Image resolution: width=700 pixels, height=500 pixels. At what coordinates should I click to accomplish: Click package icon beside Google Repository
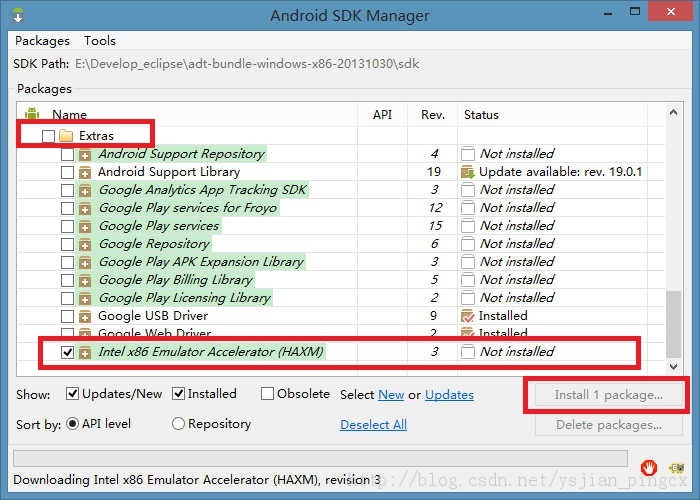pyautogui.click(x=84, y=245)
